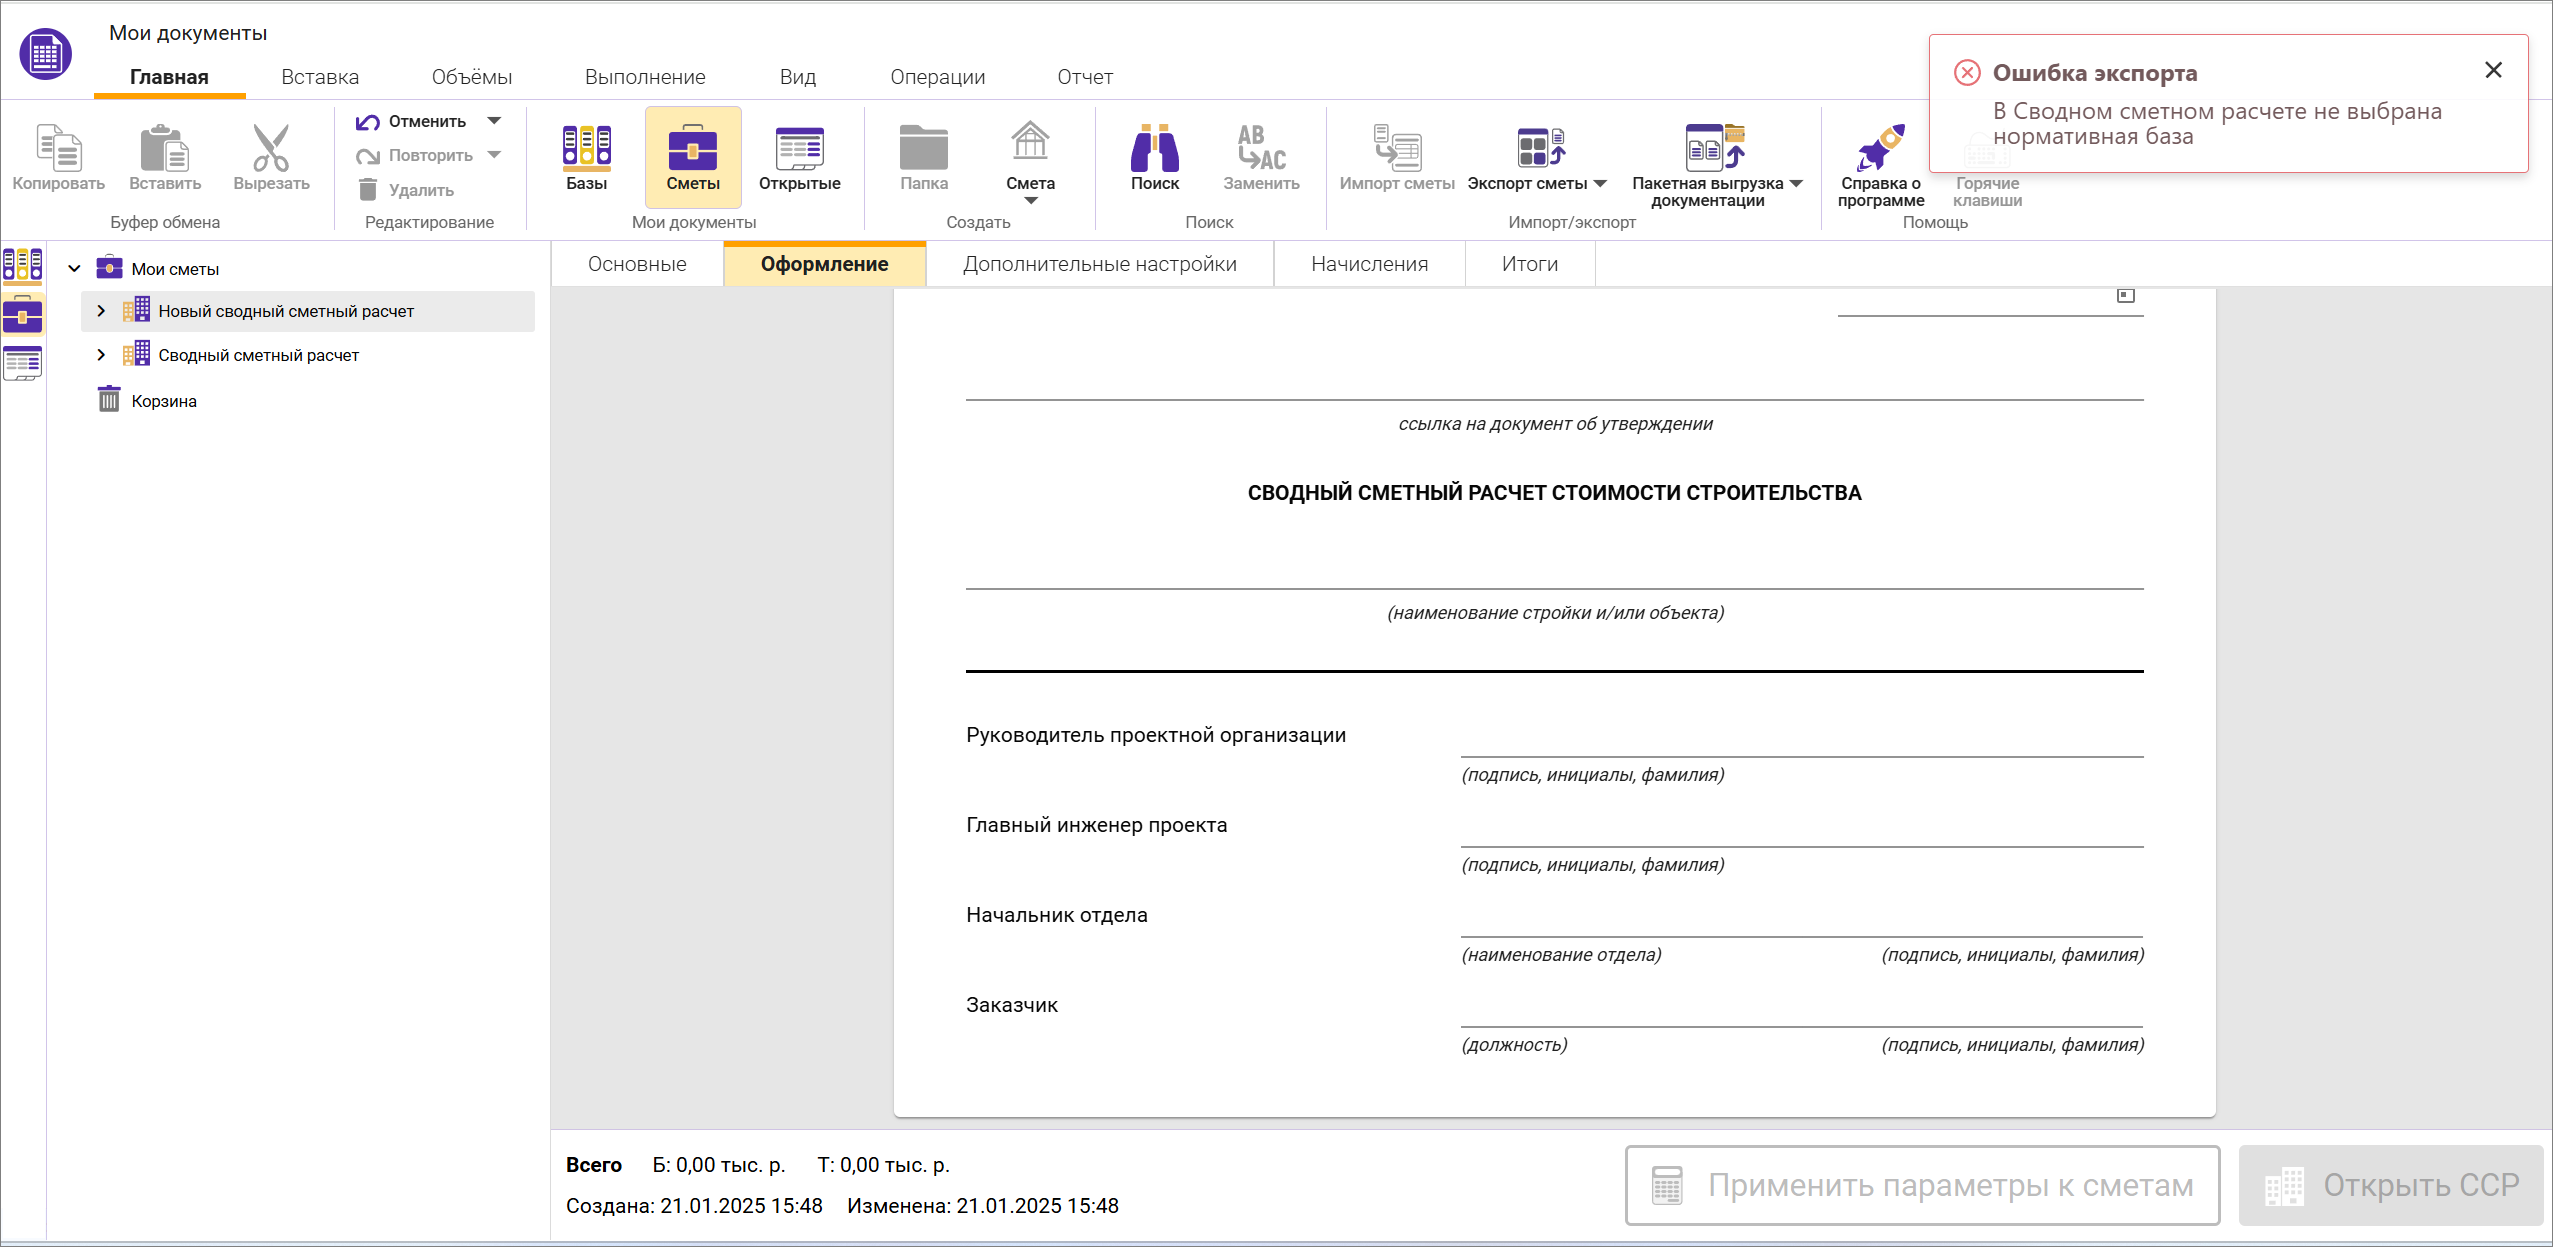
Task: Click Применить параметры к сметам button
Action: point(1921,1185)
